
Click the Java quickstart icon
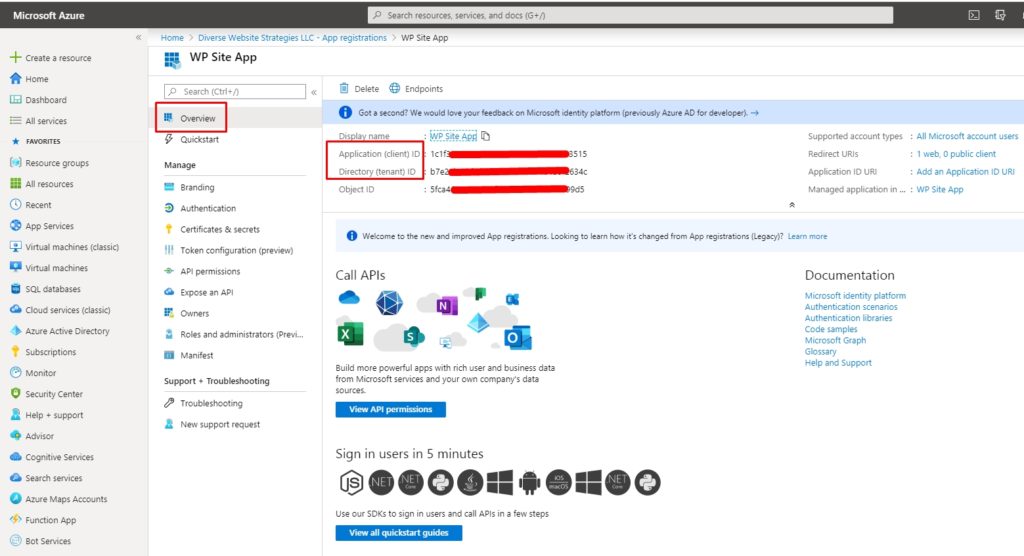pos(470,483)
